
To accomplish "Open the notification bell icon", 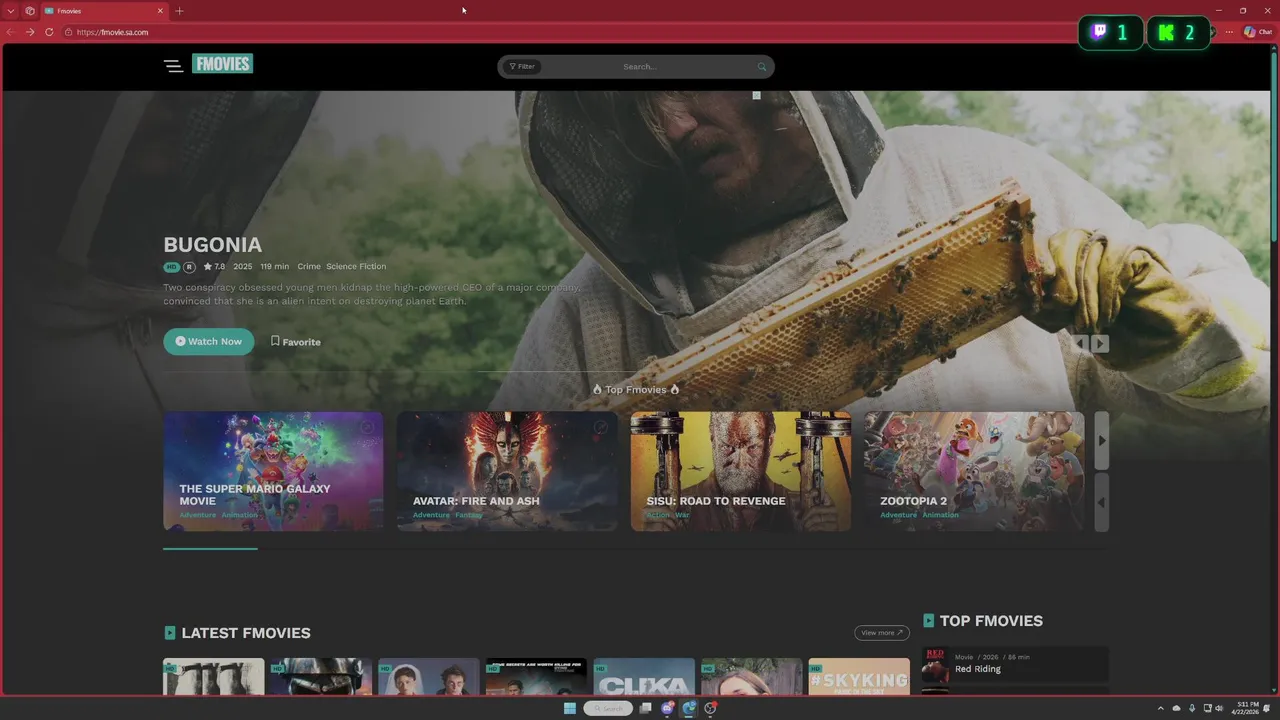I will click(x=1267, y=708).
